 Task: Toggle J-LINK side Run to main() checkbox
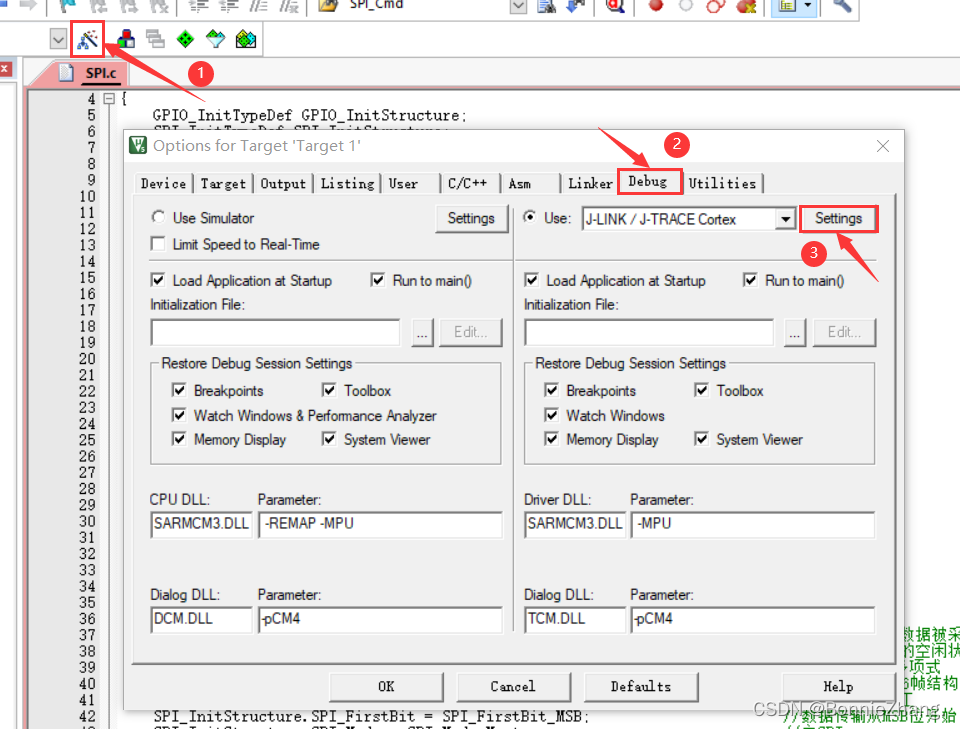pyautogui.click(x=750, y=280)
